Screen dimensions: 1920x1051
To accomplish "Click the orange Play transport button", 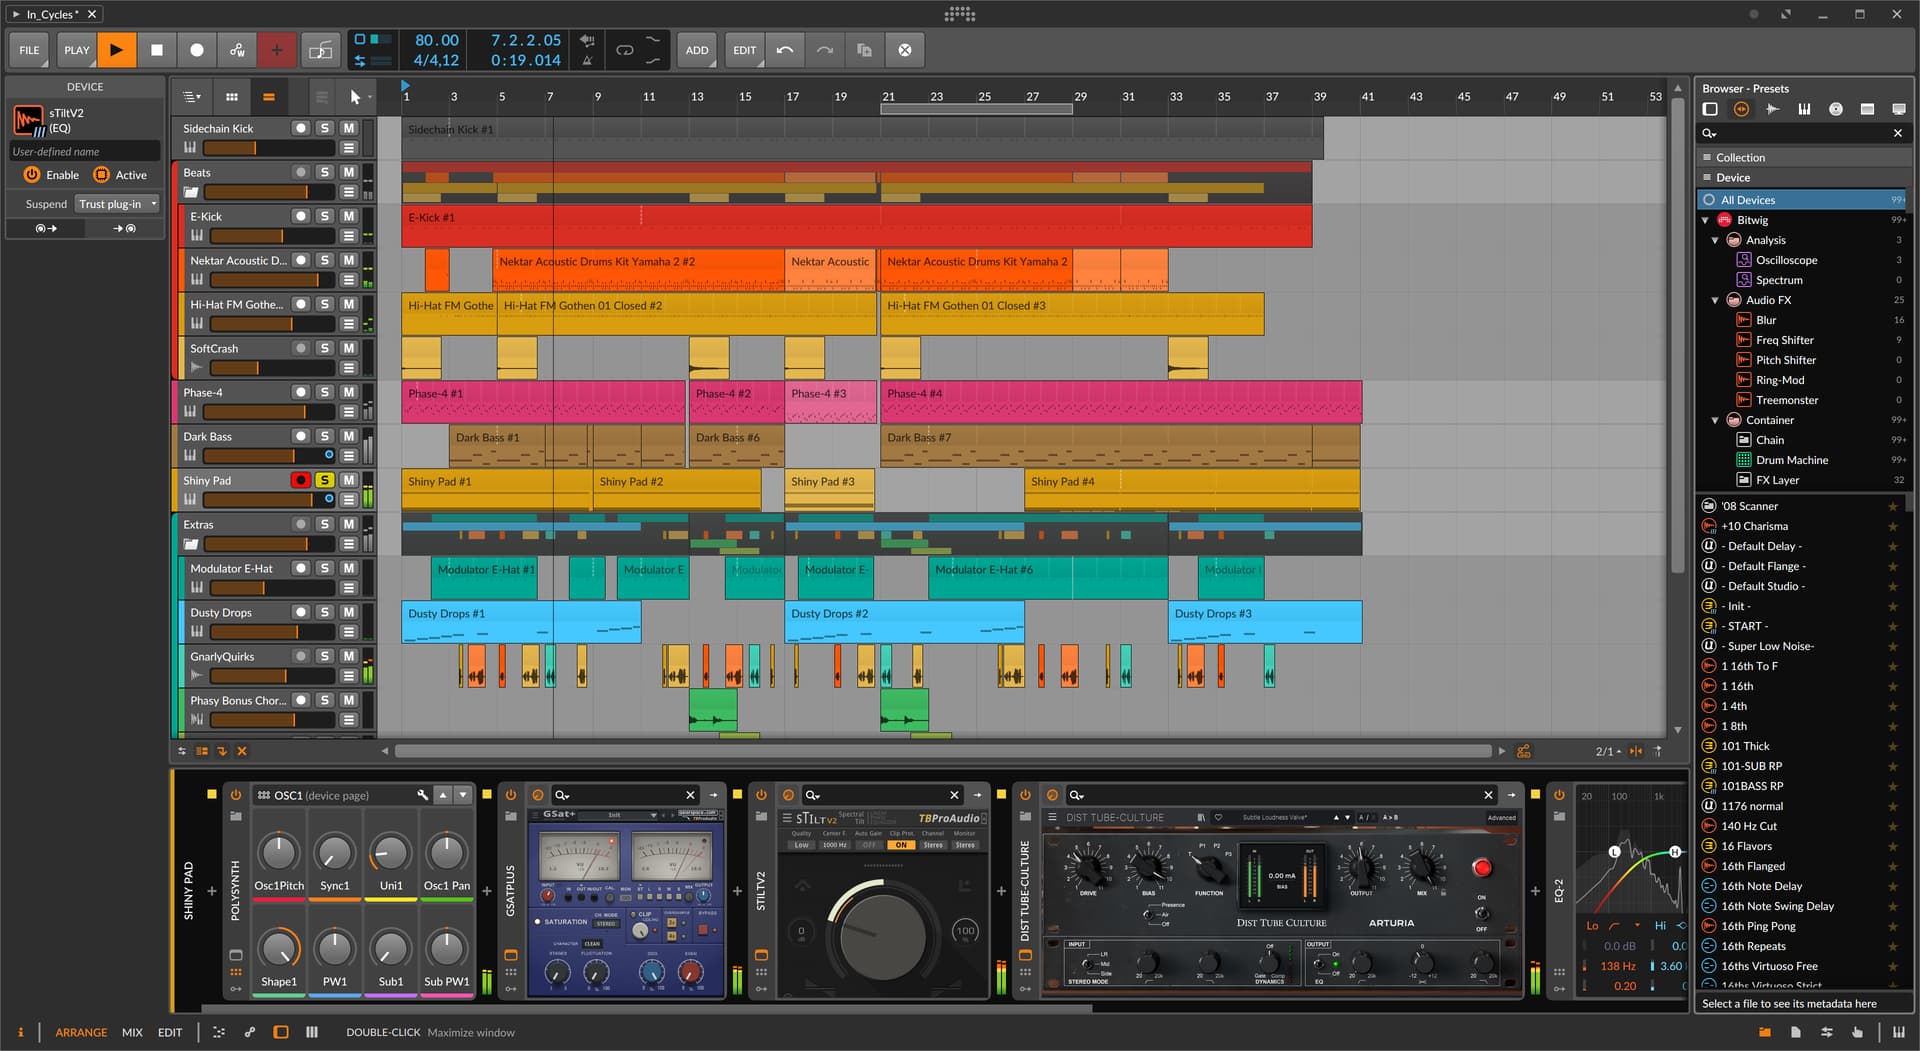I will (x=116, y=50).
